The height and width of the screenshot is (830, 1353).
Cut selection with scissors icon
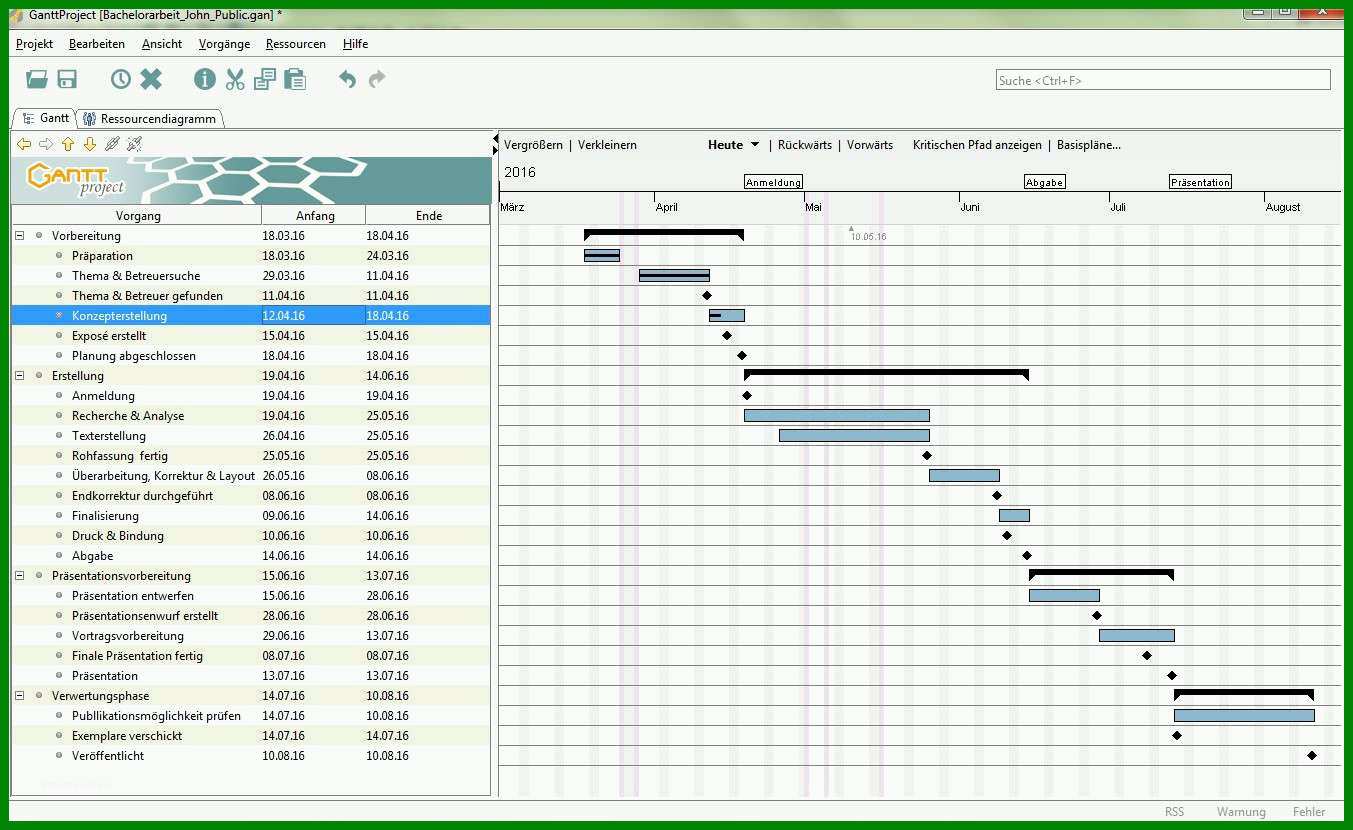[x=235, y=79]
